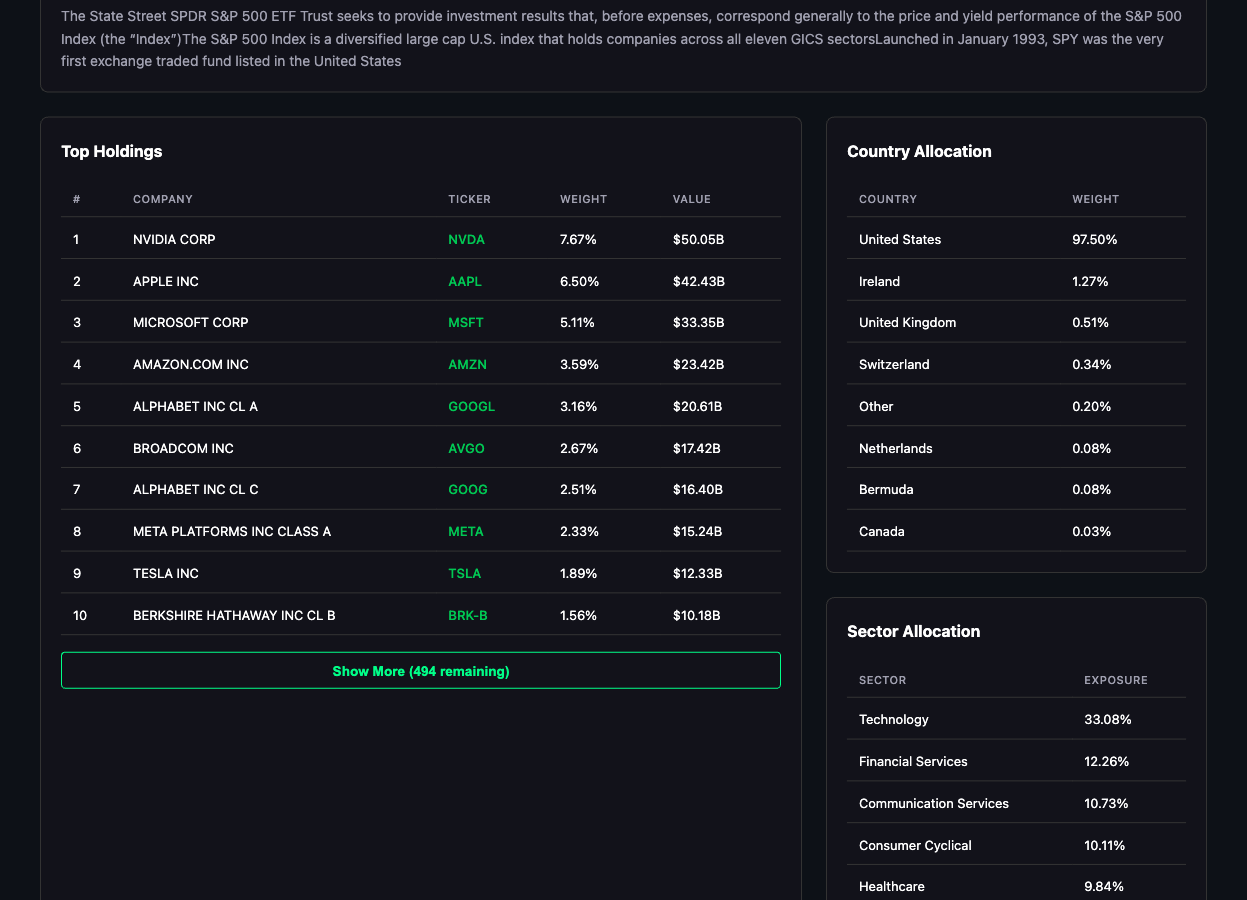Sort holdings by the WEIGHT column

click(583, 199)
